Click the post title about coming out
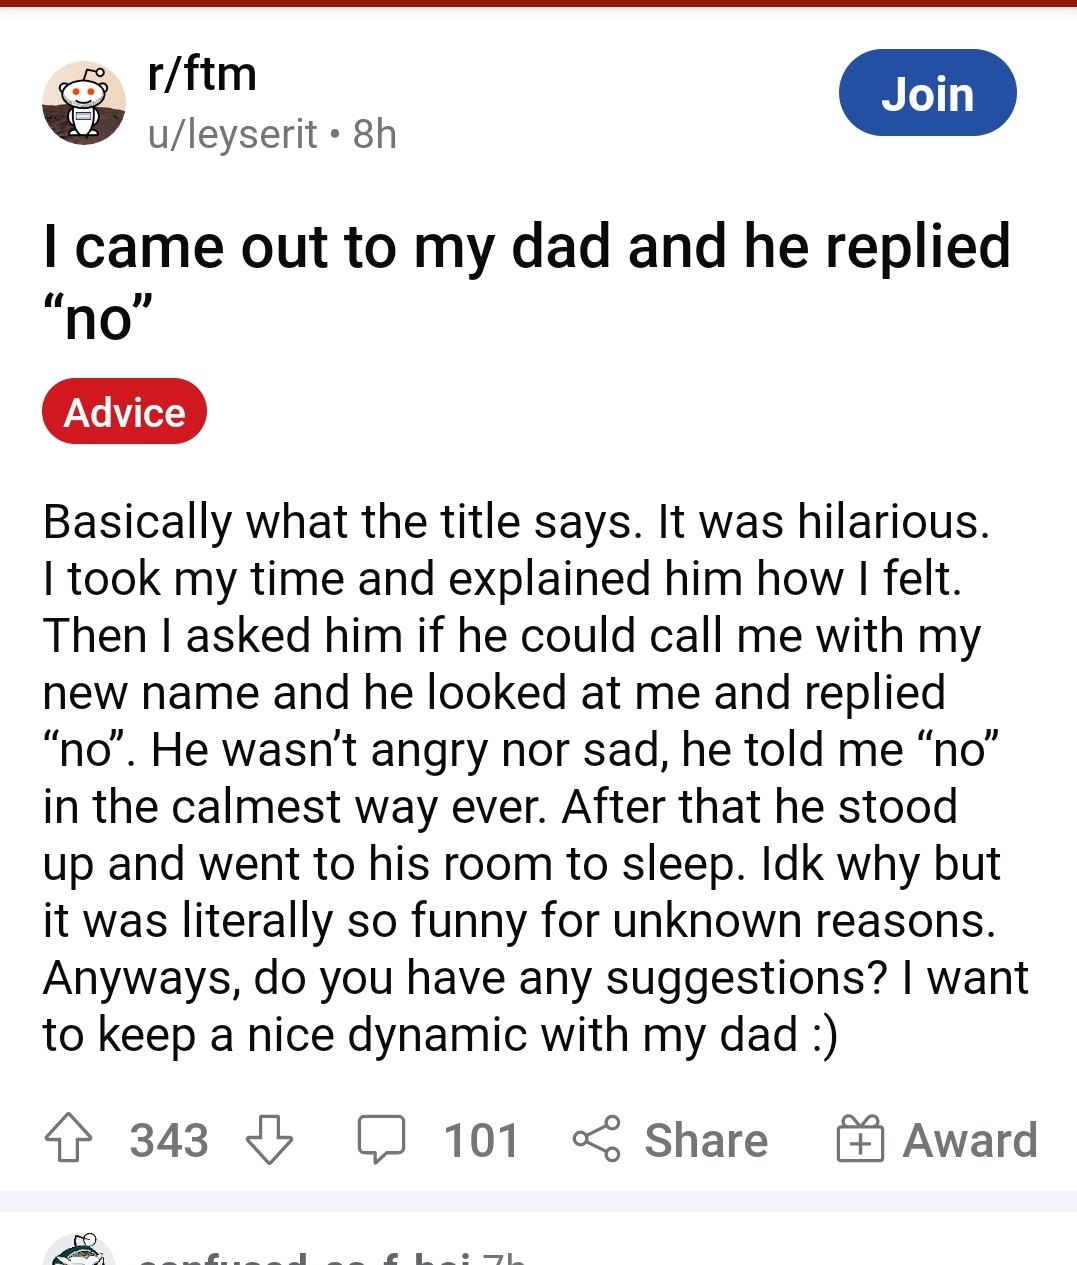The height and width of the screenshot is (1265, 1077). (x=527, y=282)
